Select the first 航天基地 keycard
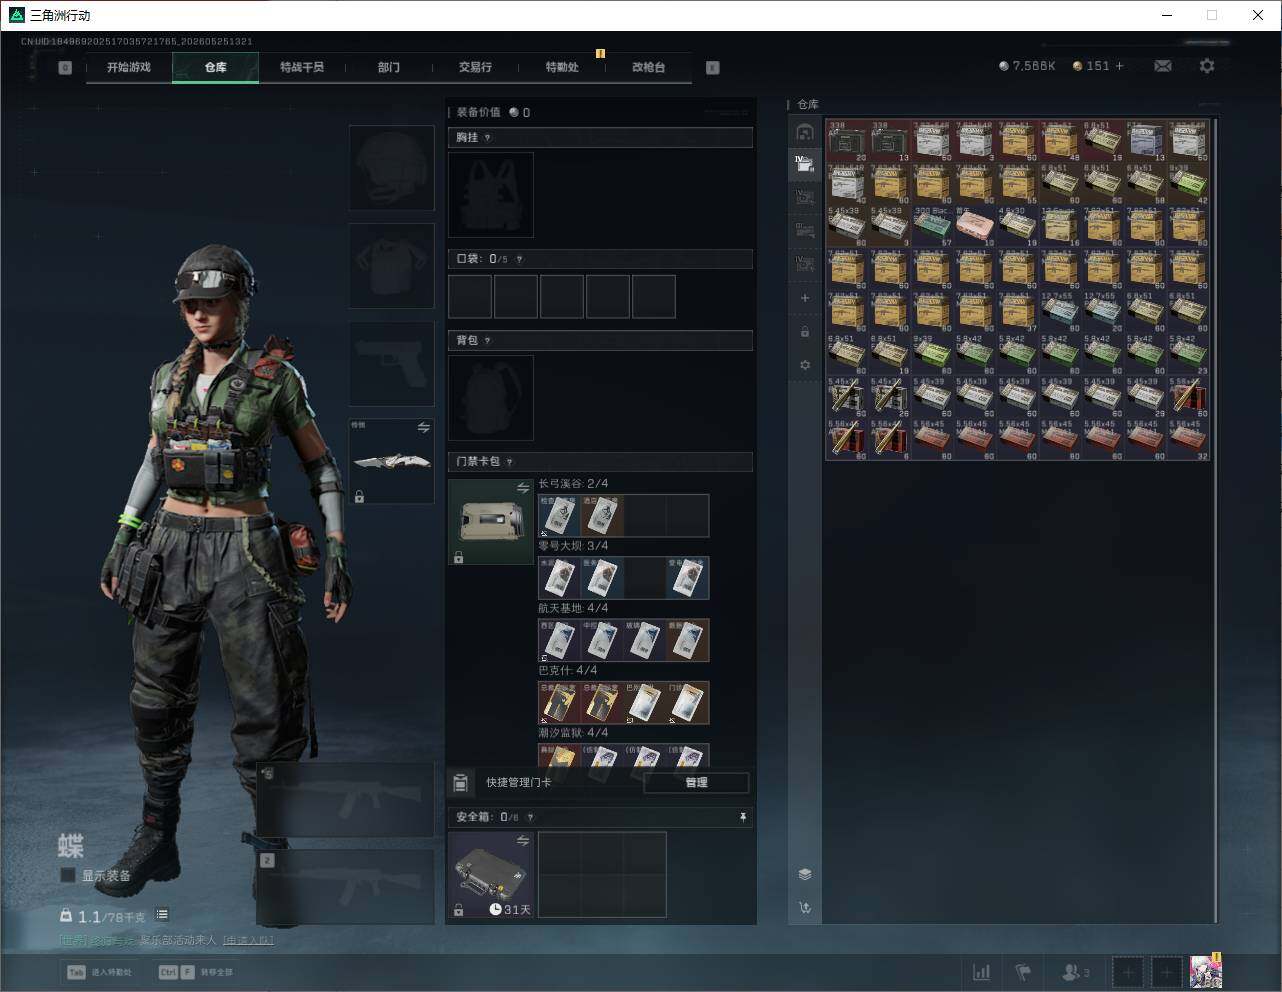Screen dimensions: 1282x992 tap(560, 640)
